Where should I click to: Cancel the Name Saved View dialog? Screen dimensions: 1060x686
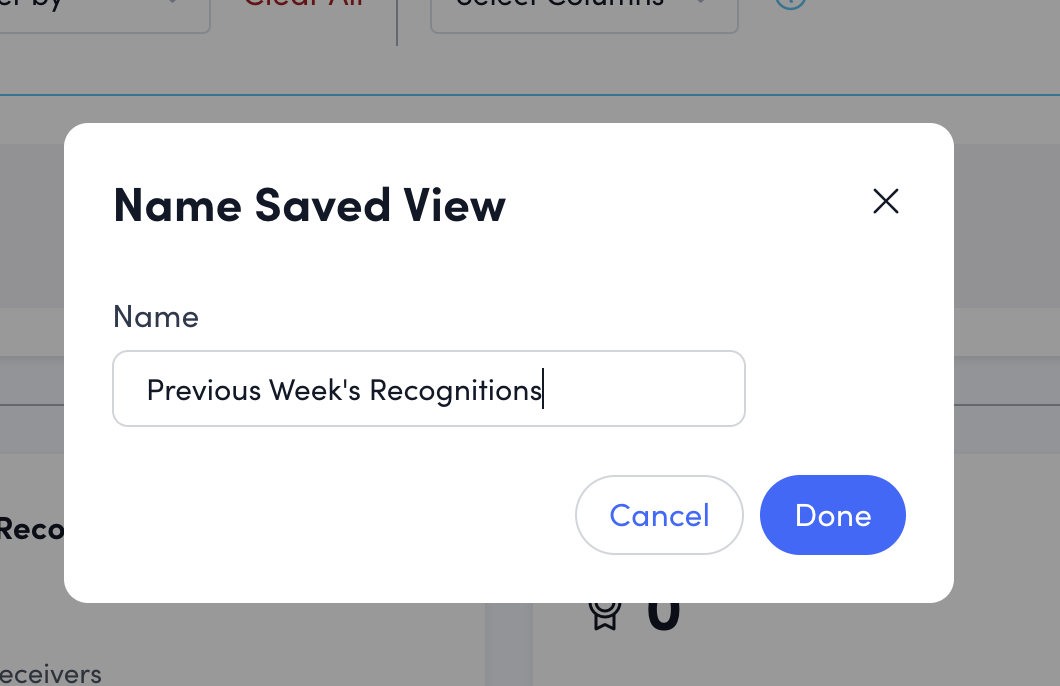click(659, 515)
